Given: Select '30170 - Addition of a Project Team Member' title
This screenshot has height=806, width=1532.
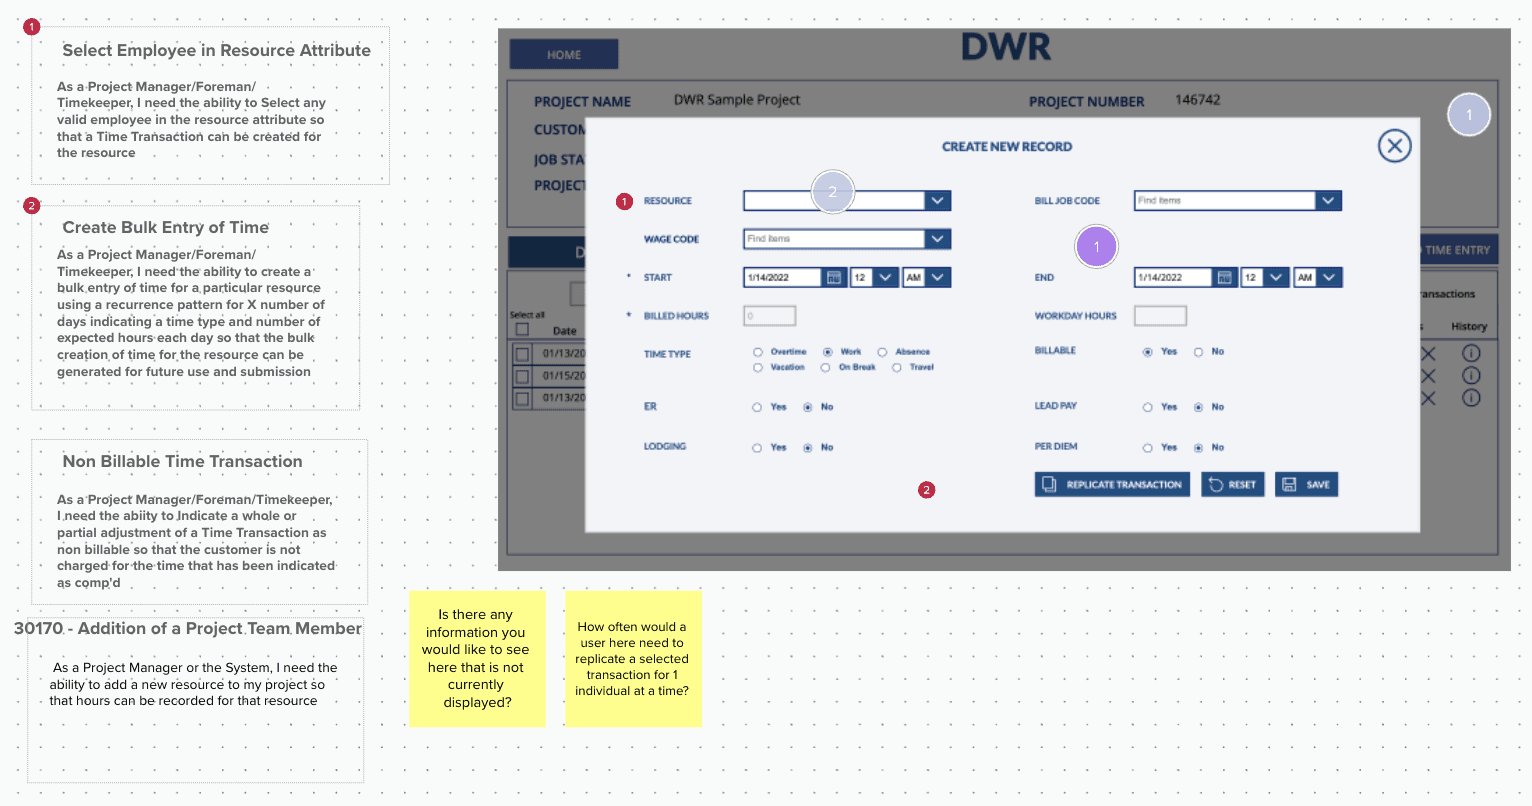Looking at the screenshot, I should [188, 628].
